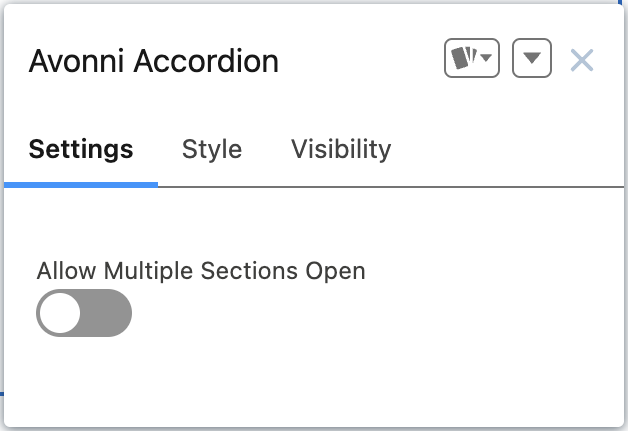Click the X icon beside the dropdown arrow

click(581, 60)
